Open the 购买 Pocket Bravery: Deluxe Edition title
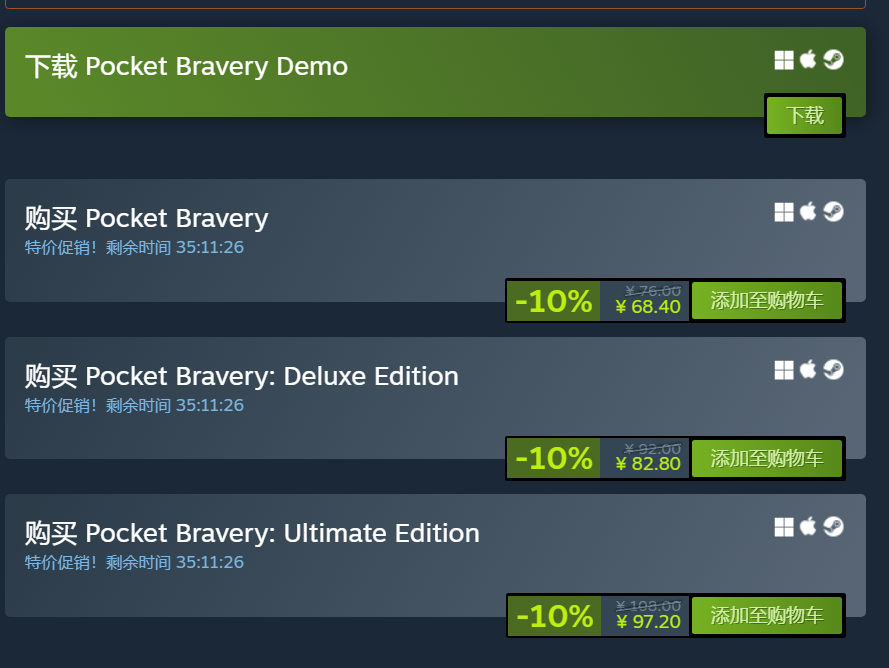Viewport: 889px width, 668px height. coord(241,376)
